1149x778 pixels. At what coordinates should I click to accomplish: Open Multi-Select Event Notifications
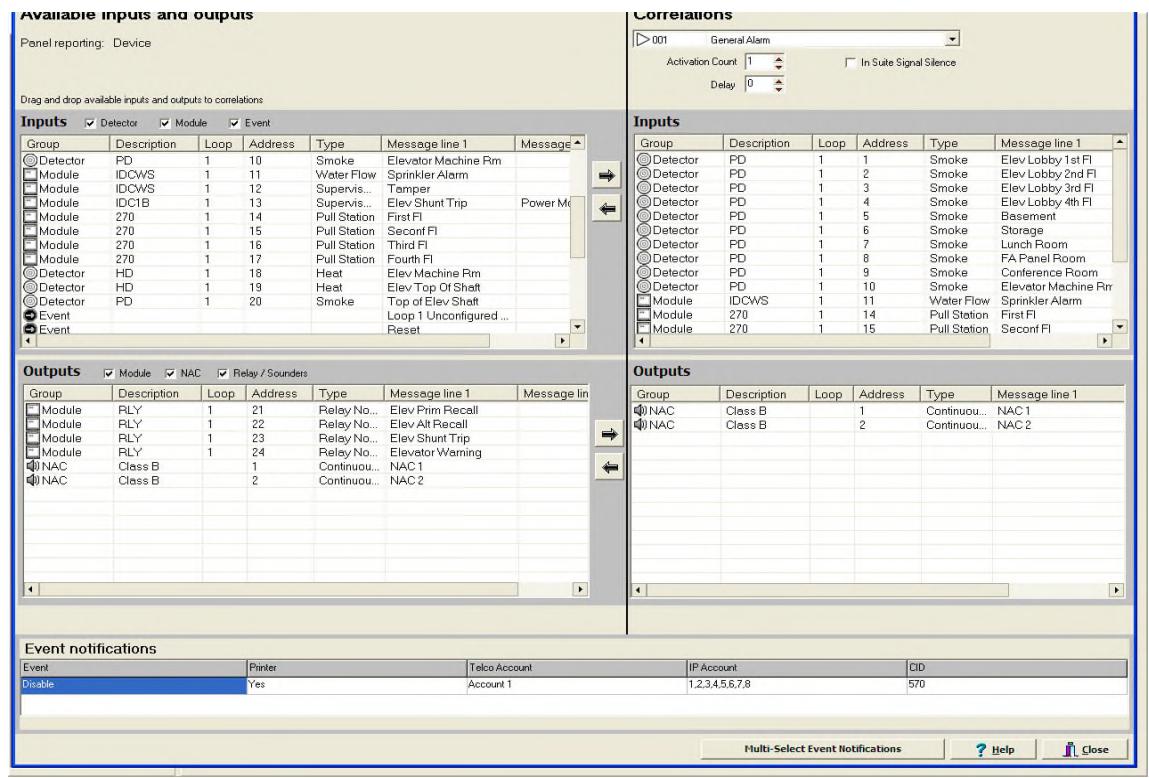(x=822, y=749)
